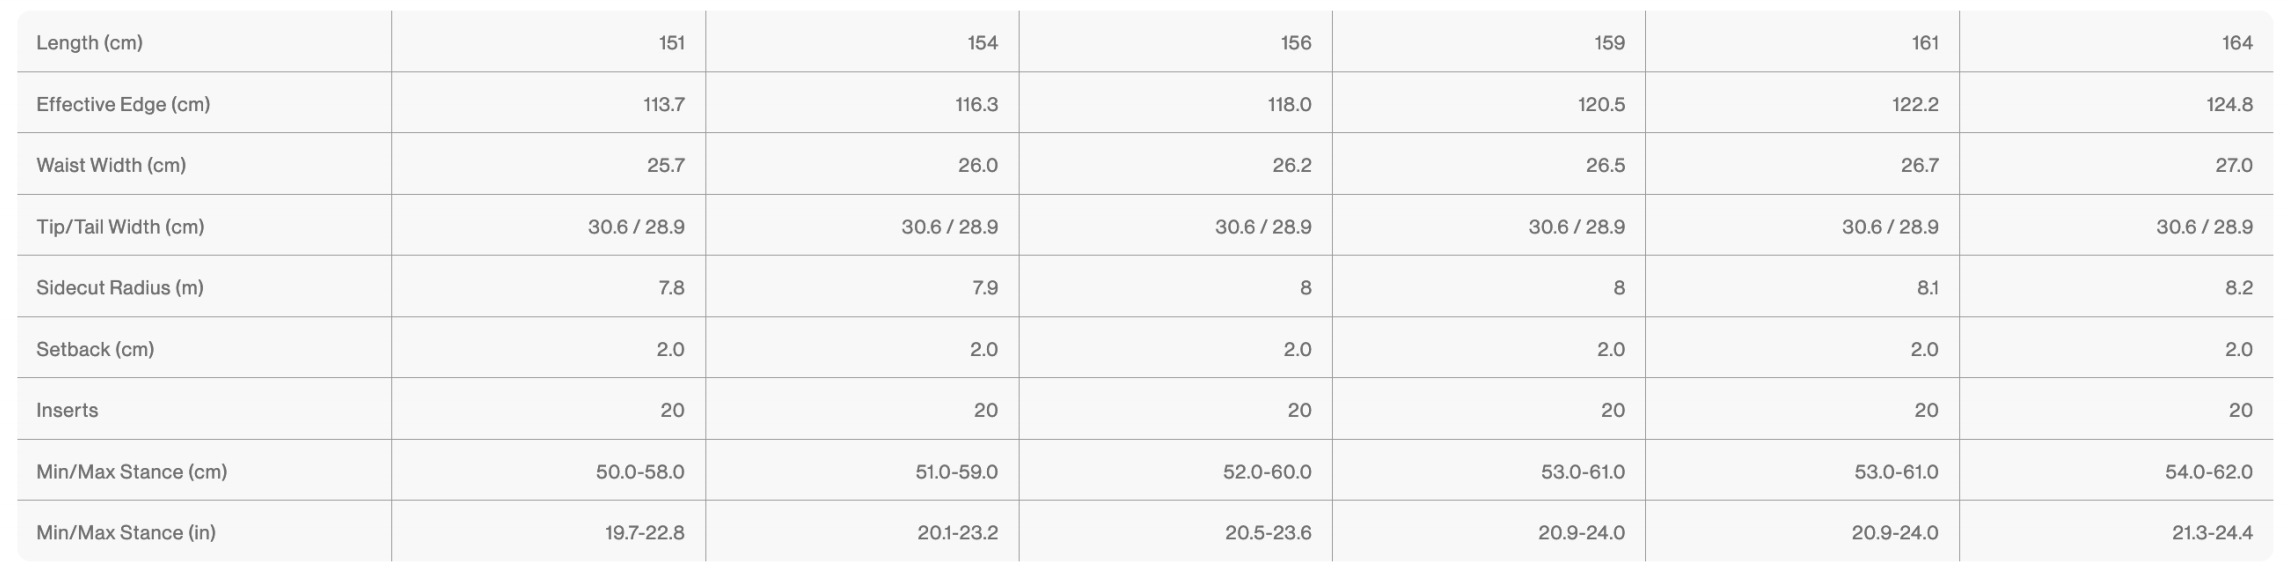Screen dimensions: 2288x574
Task: Click the Tip/Tail Width (cm) label
Action: [x=120, y=227]
